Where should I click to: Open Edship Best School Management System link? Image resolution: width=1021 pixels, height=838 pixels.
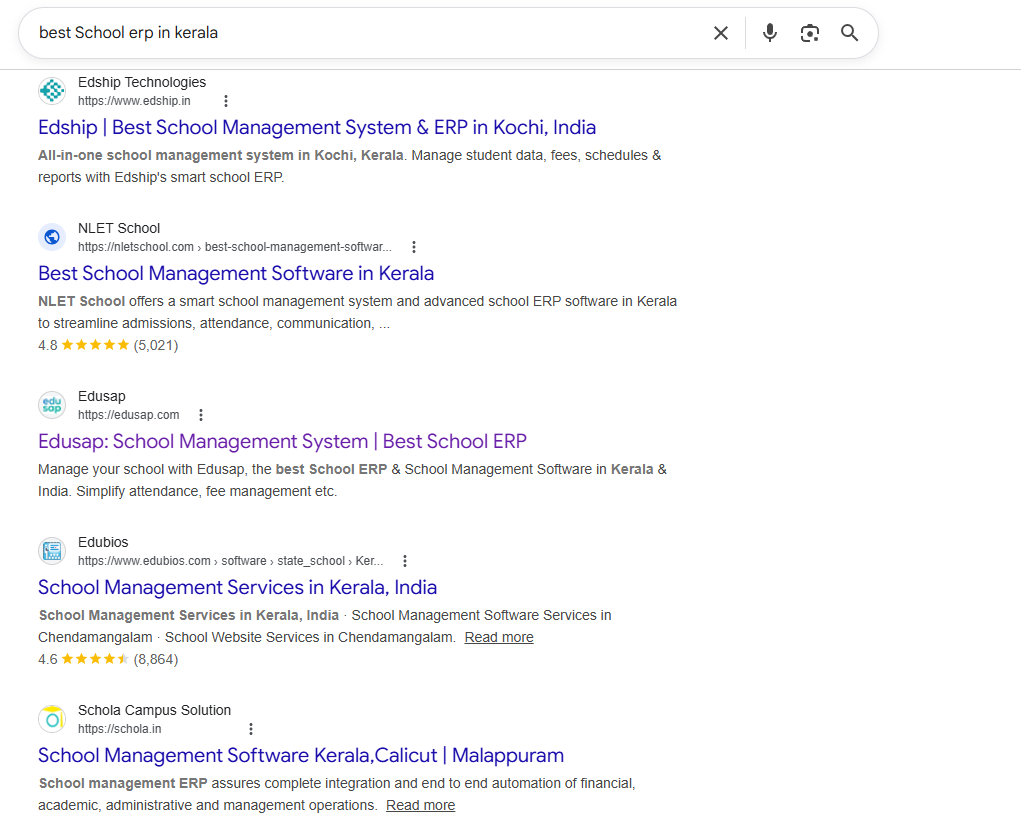pyautogui.click(x=317, y=127)
